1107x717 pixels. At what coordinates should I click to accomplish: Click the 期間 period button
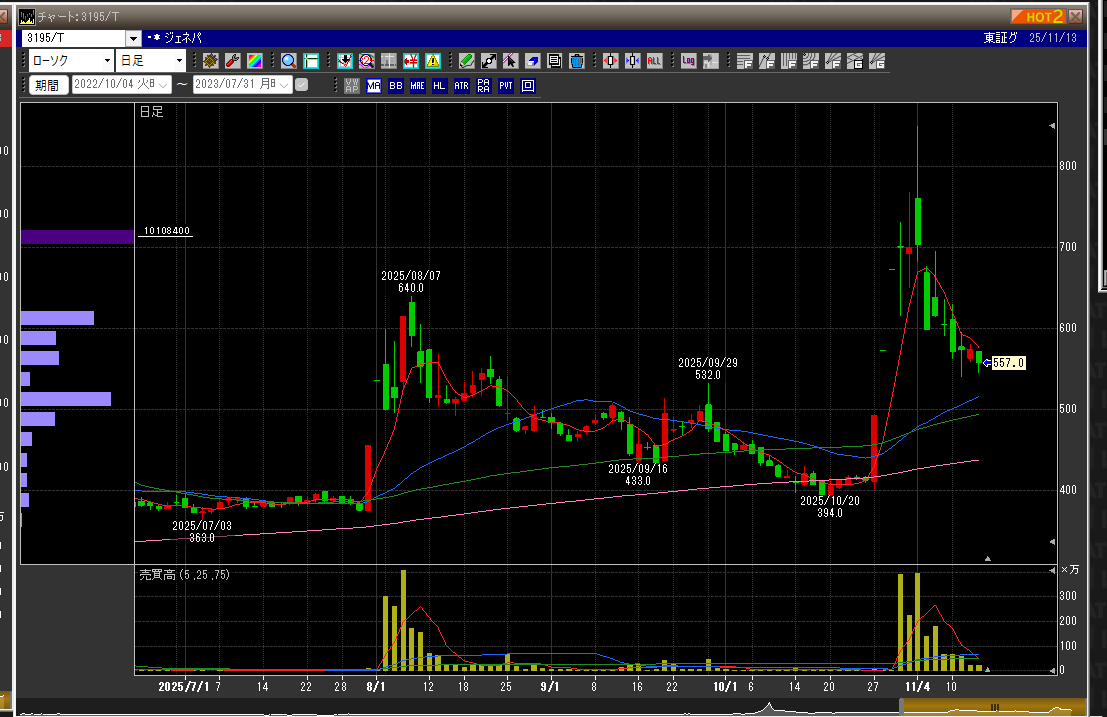pyautogui.click(x=47, y=85)
